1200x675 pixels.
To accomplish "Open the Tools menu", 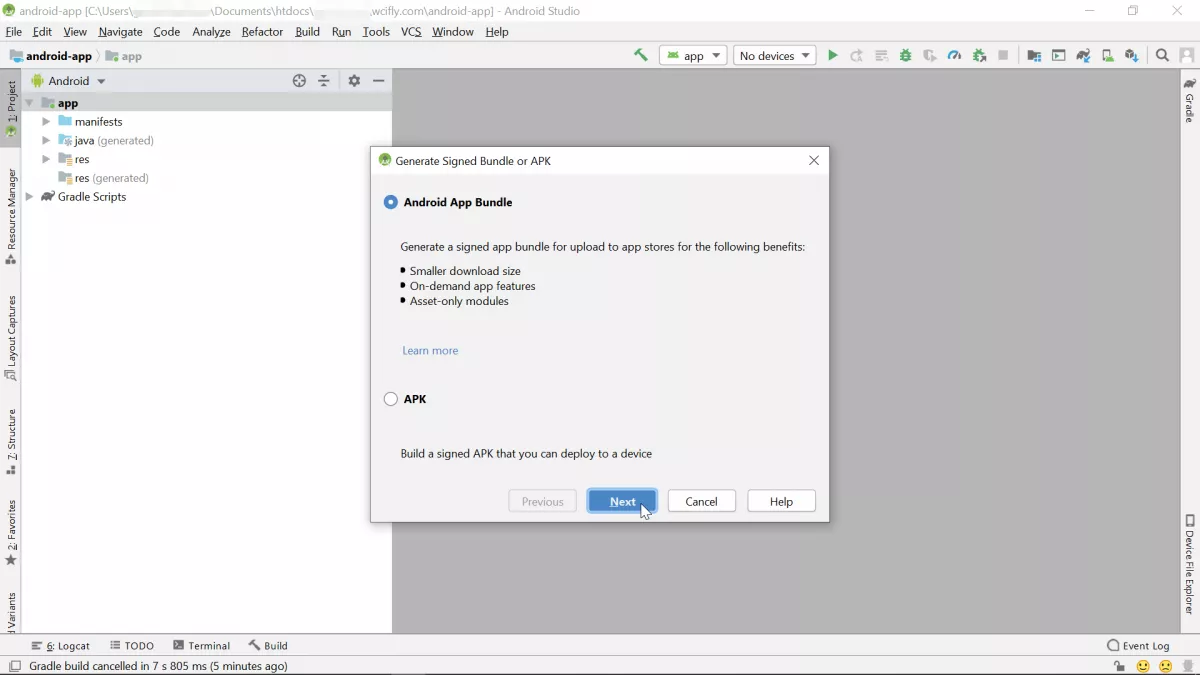I will (376, 32).
